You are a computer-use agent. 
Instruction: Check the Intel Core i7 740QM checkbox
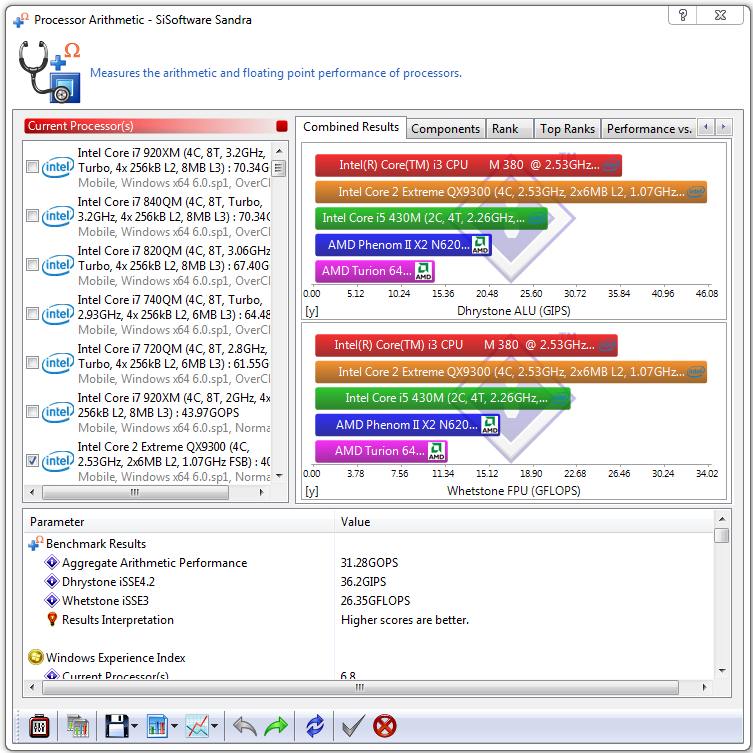pyautogui.click(x=32, y=314)
